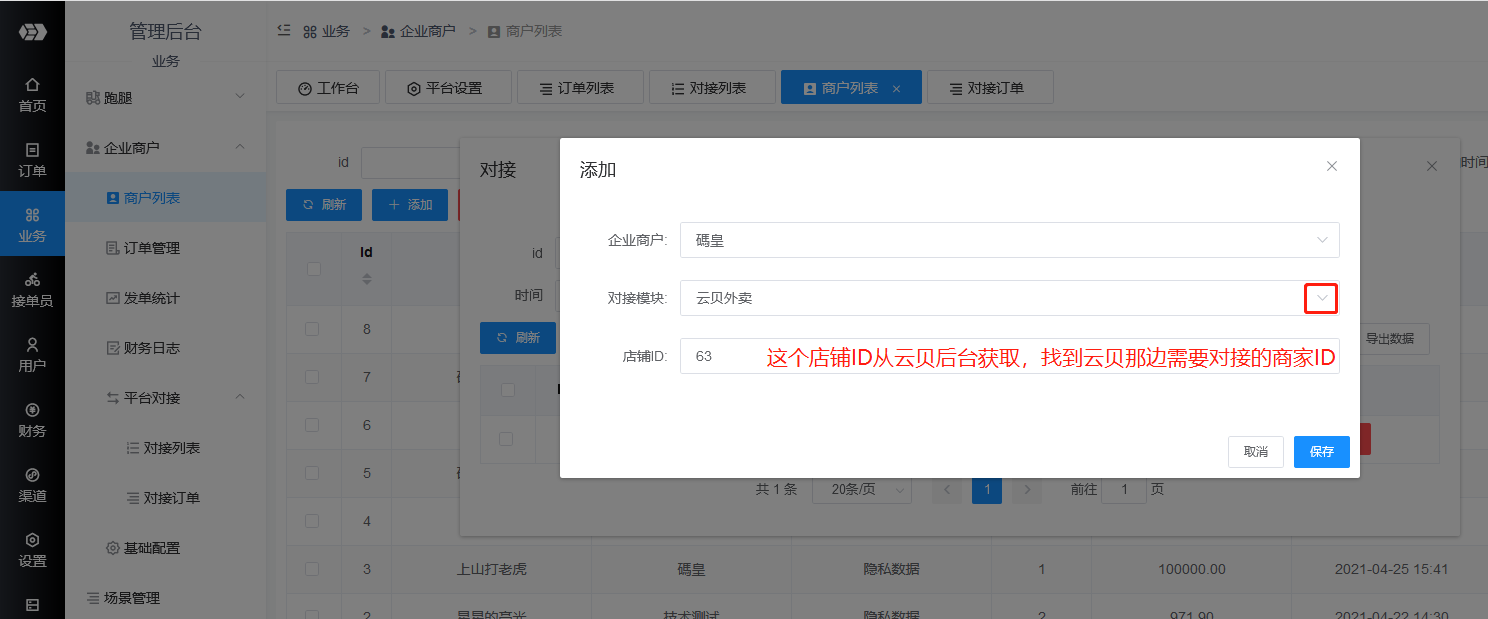This screenshot has width=1488, height=619.
Task: Close the 商户列表 tab with its x
Action: (896, 89)
